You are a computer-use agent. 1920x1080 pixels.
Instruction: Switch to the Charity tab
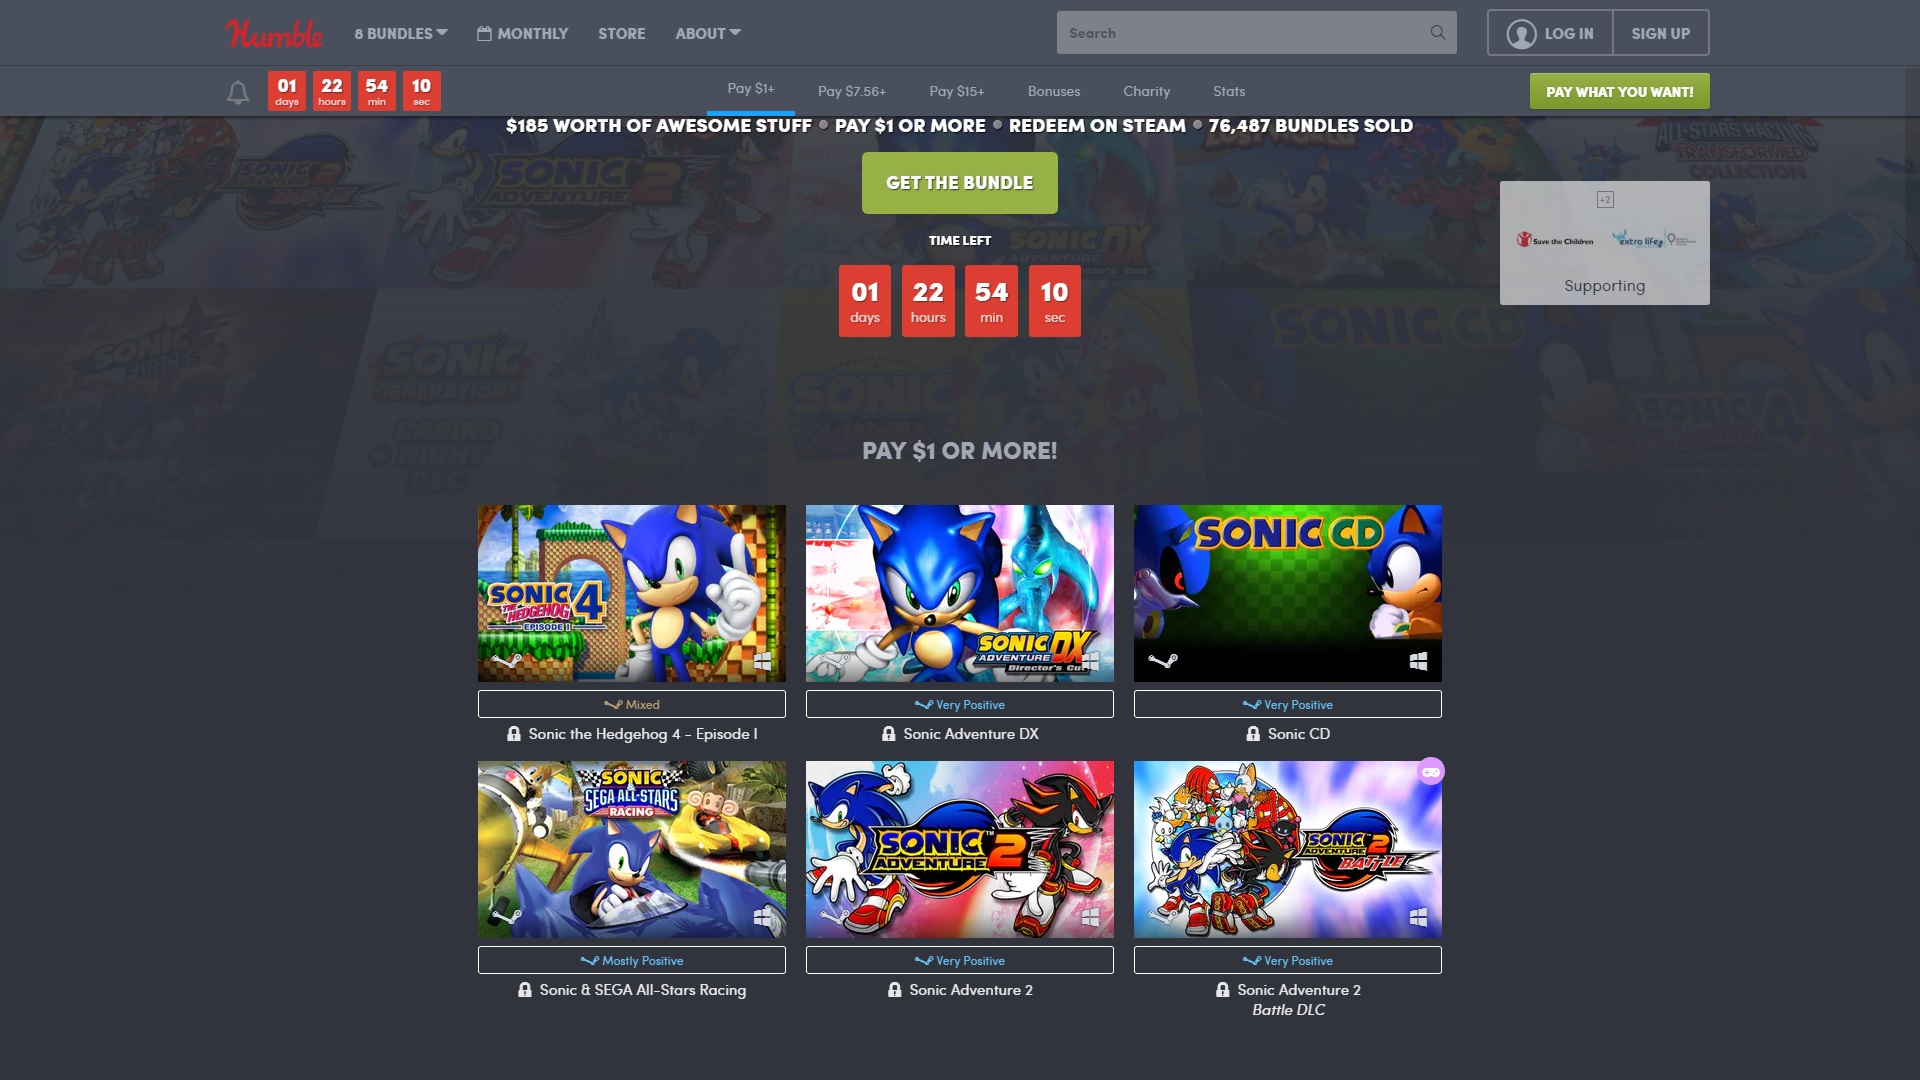tap(1146, 91)
